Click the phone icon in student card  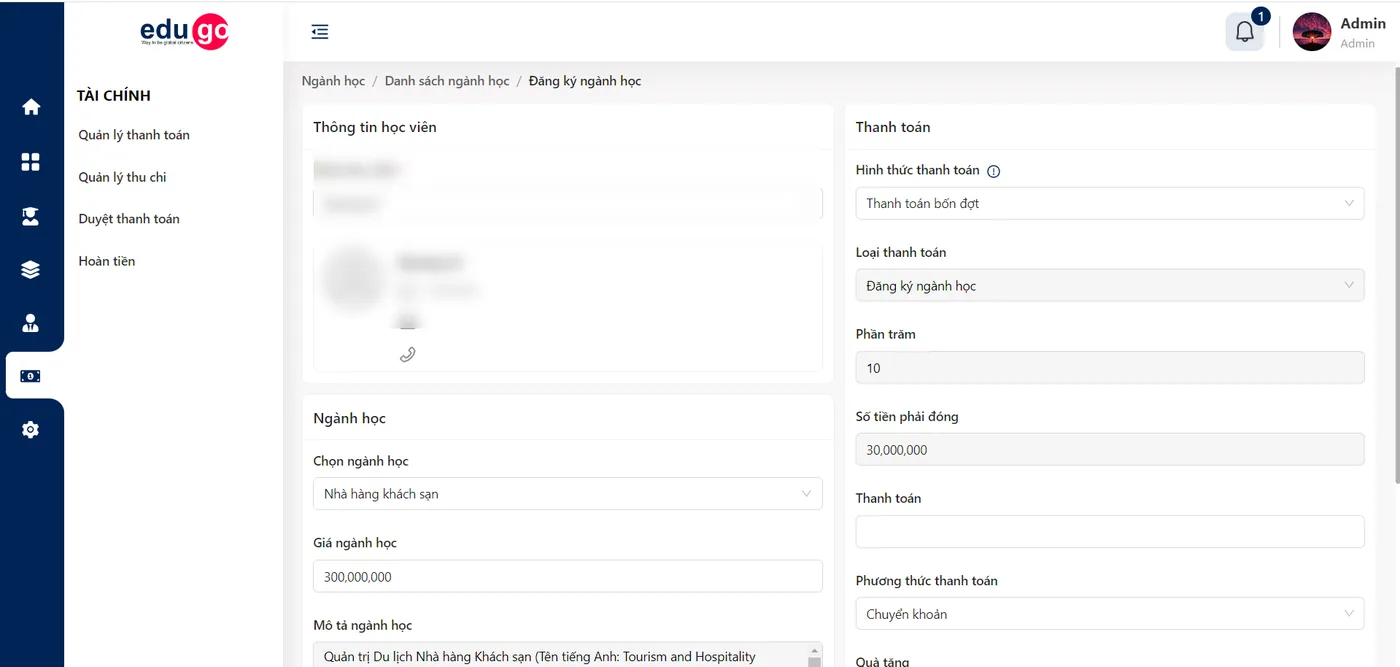[x=407, y=354]
